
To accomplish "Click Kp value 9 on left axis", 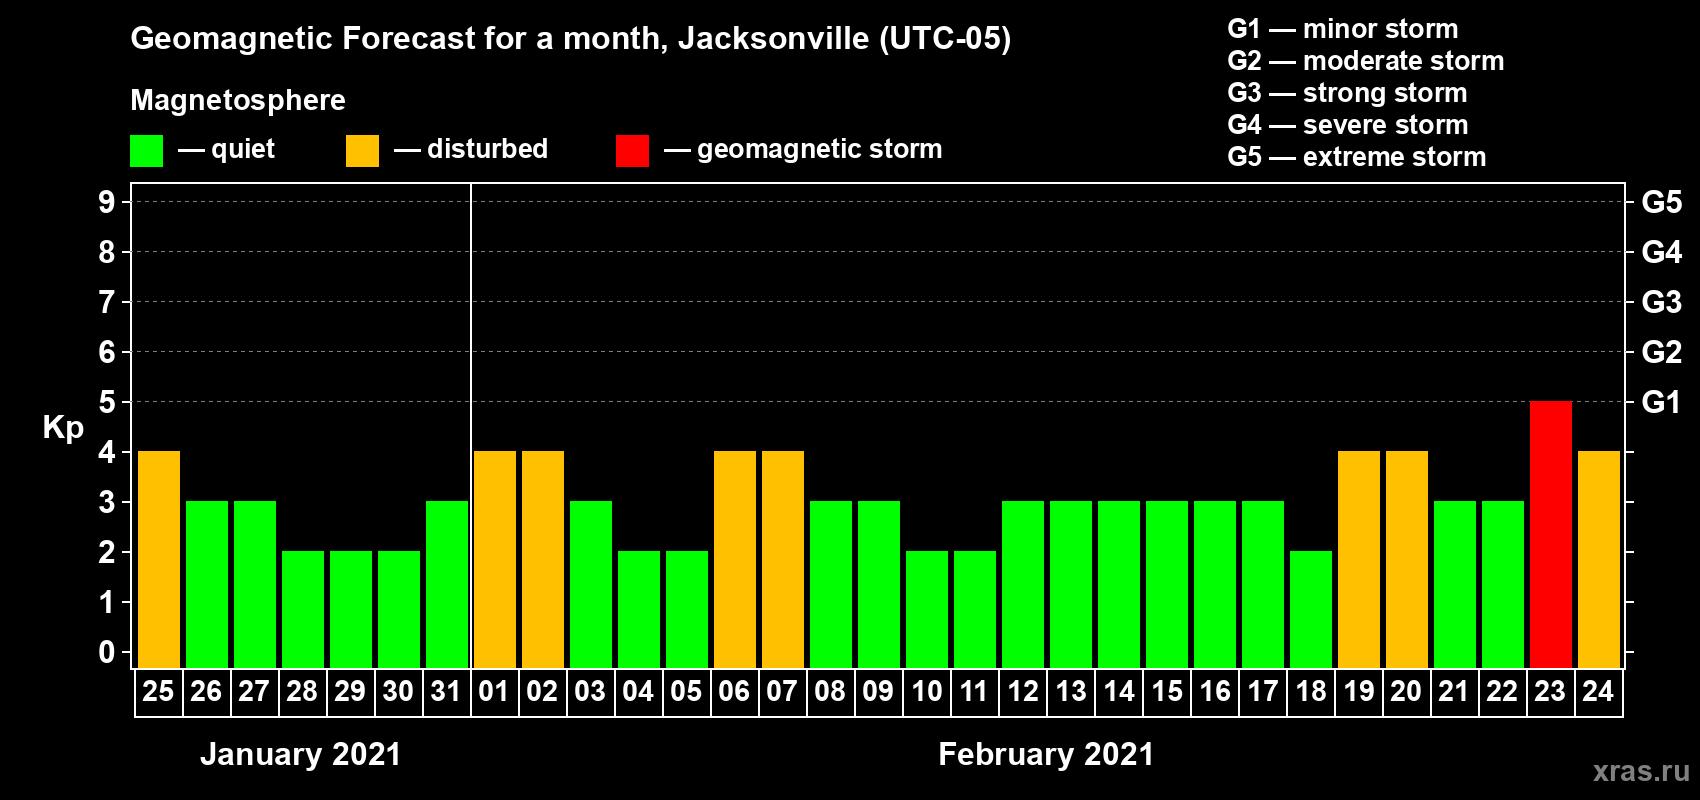I will point(107,202).
